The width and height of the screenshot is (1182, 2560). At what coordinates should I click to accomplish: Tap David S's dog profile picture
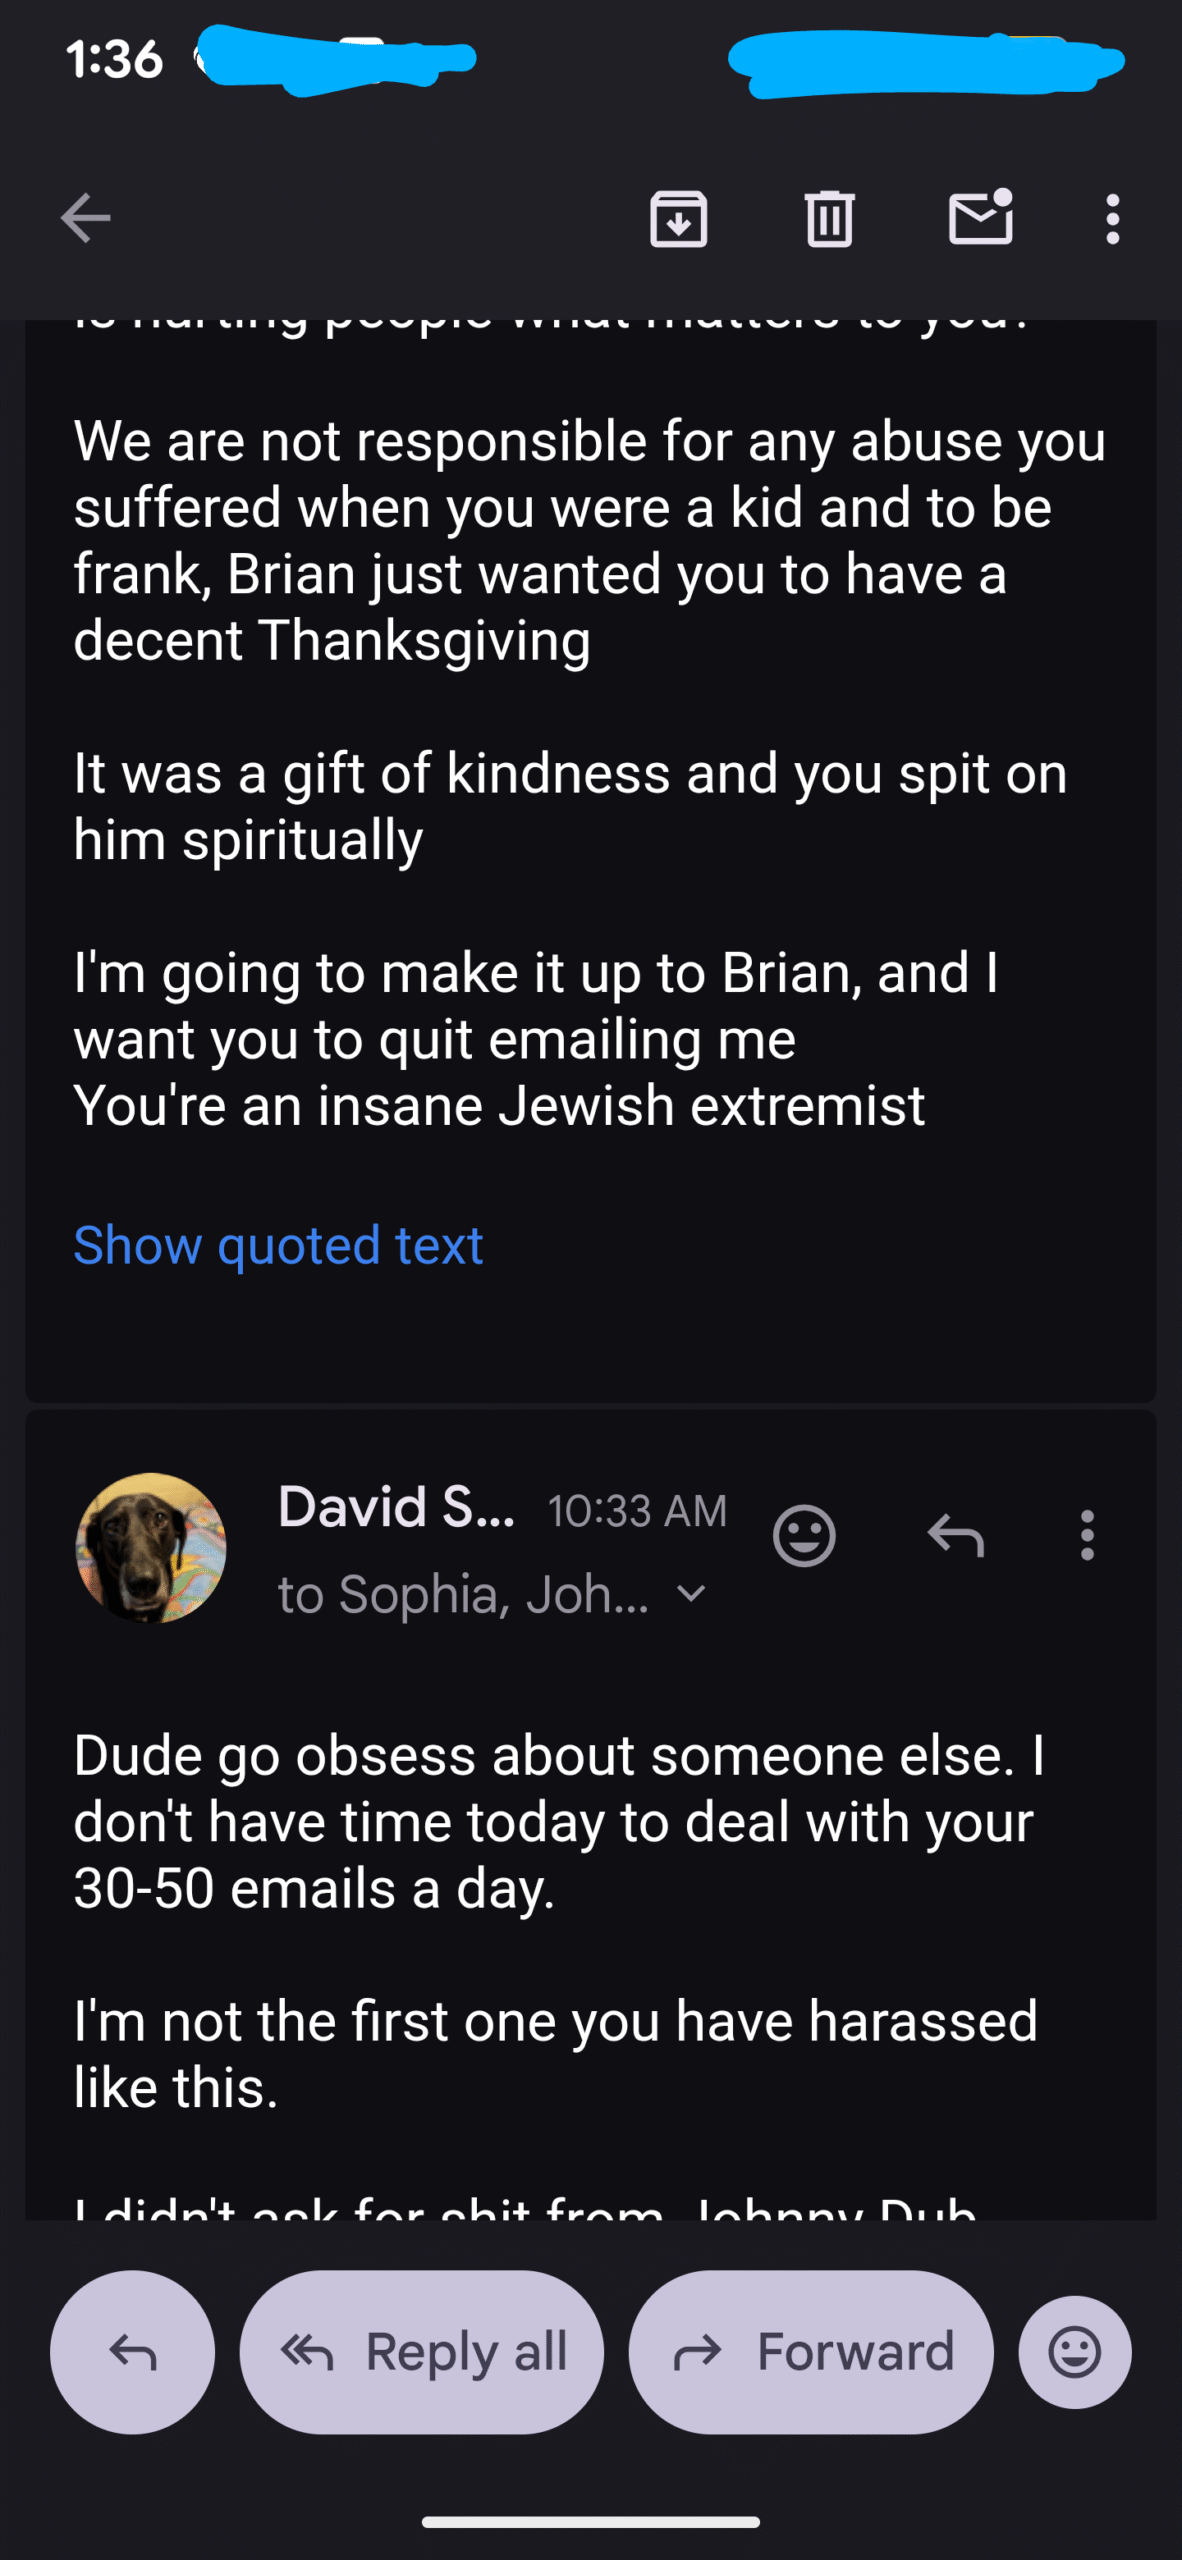(x=151, y=1547)
